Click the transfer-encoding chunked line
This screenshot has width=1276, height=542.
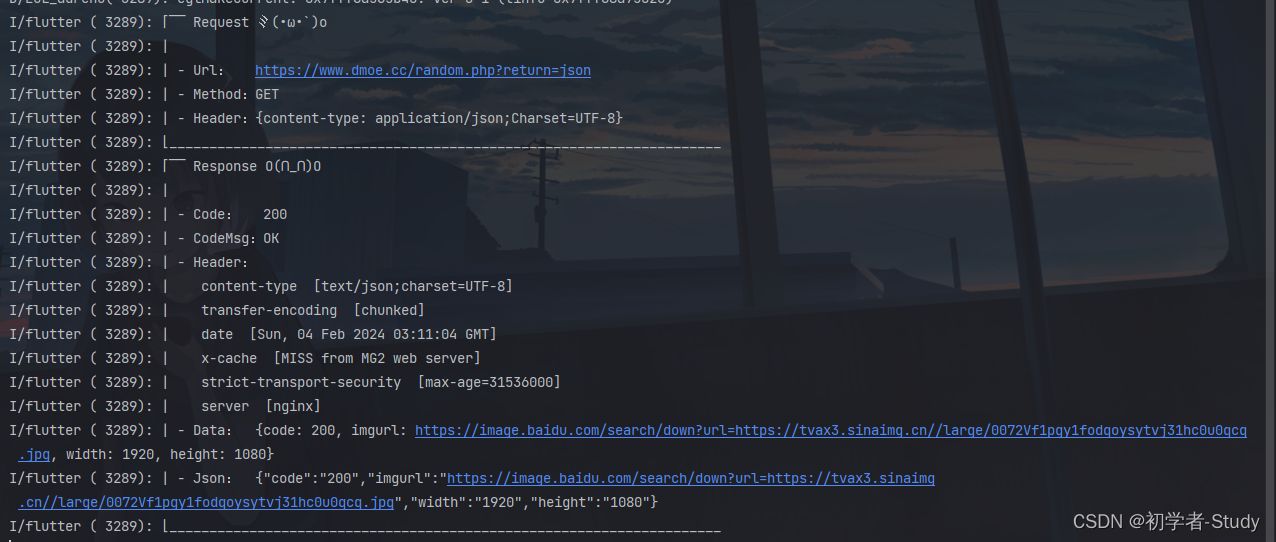point(312,310)
